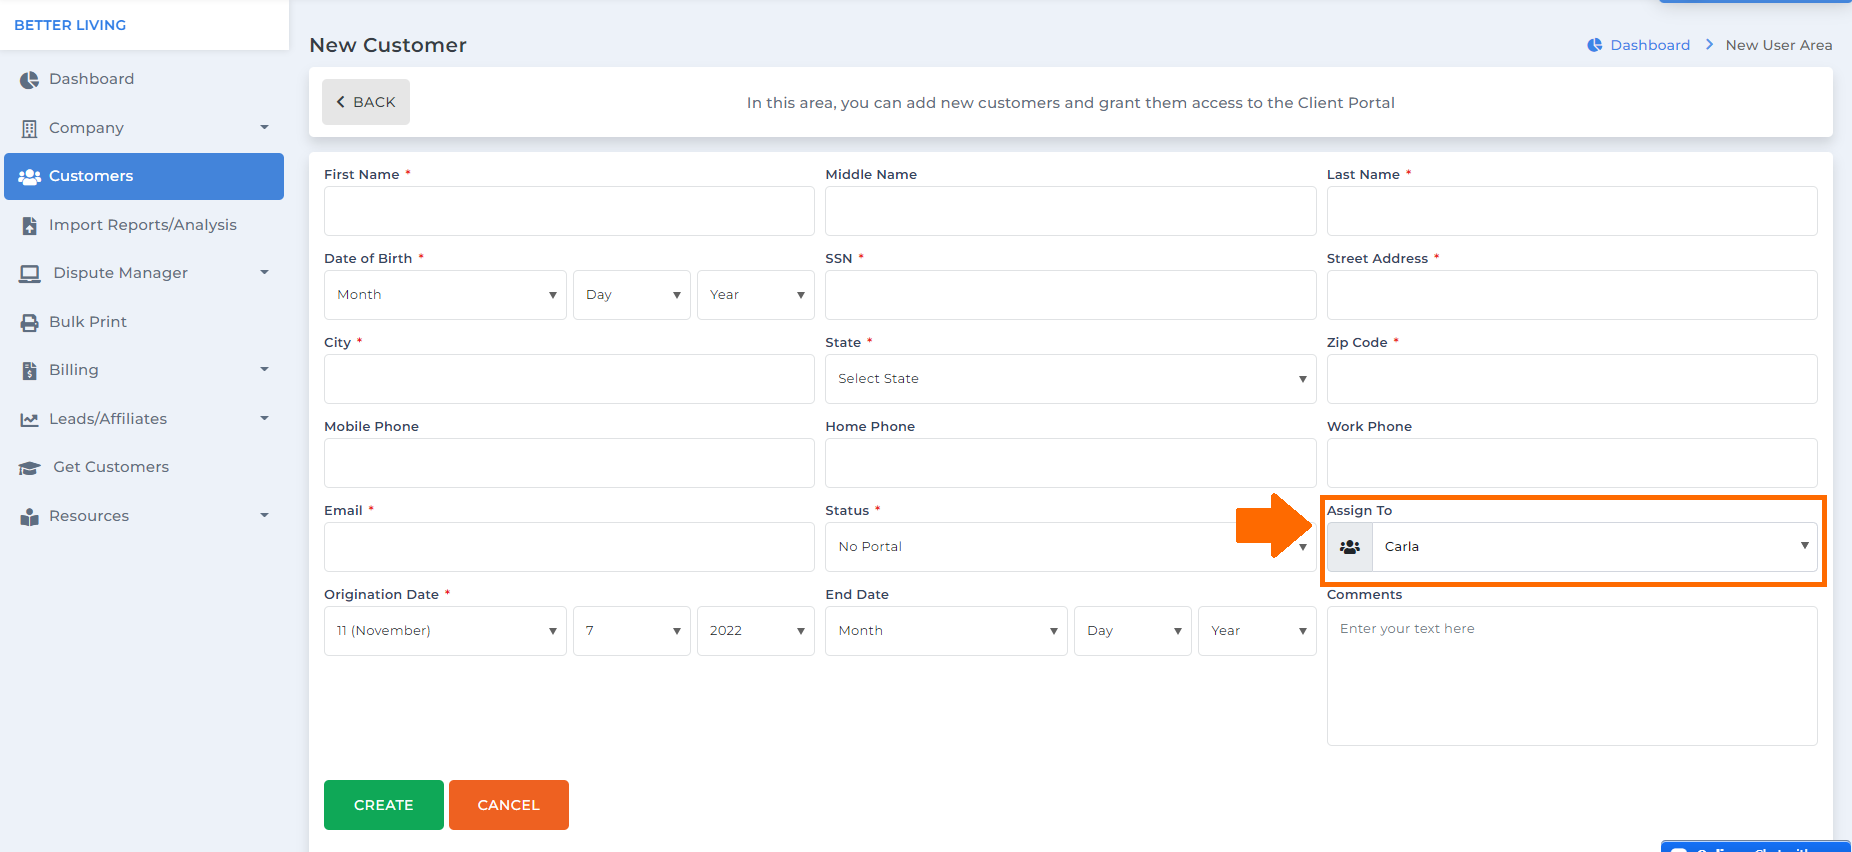Click the Resources book reader icon

pos(30,517)
